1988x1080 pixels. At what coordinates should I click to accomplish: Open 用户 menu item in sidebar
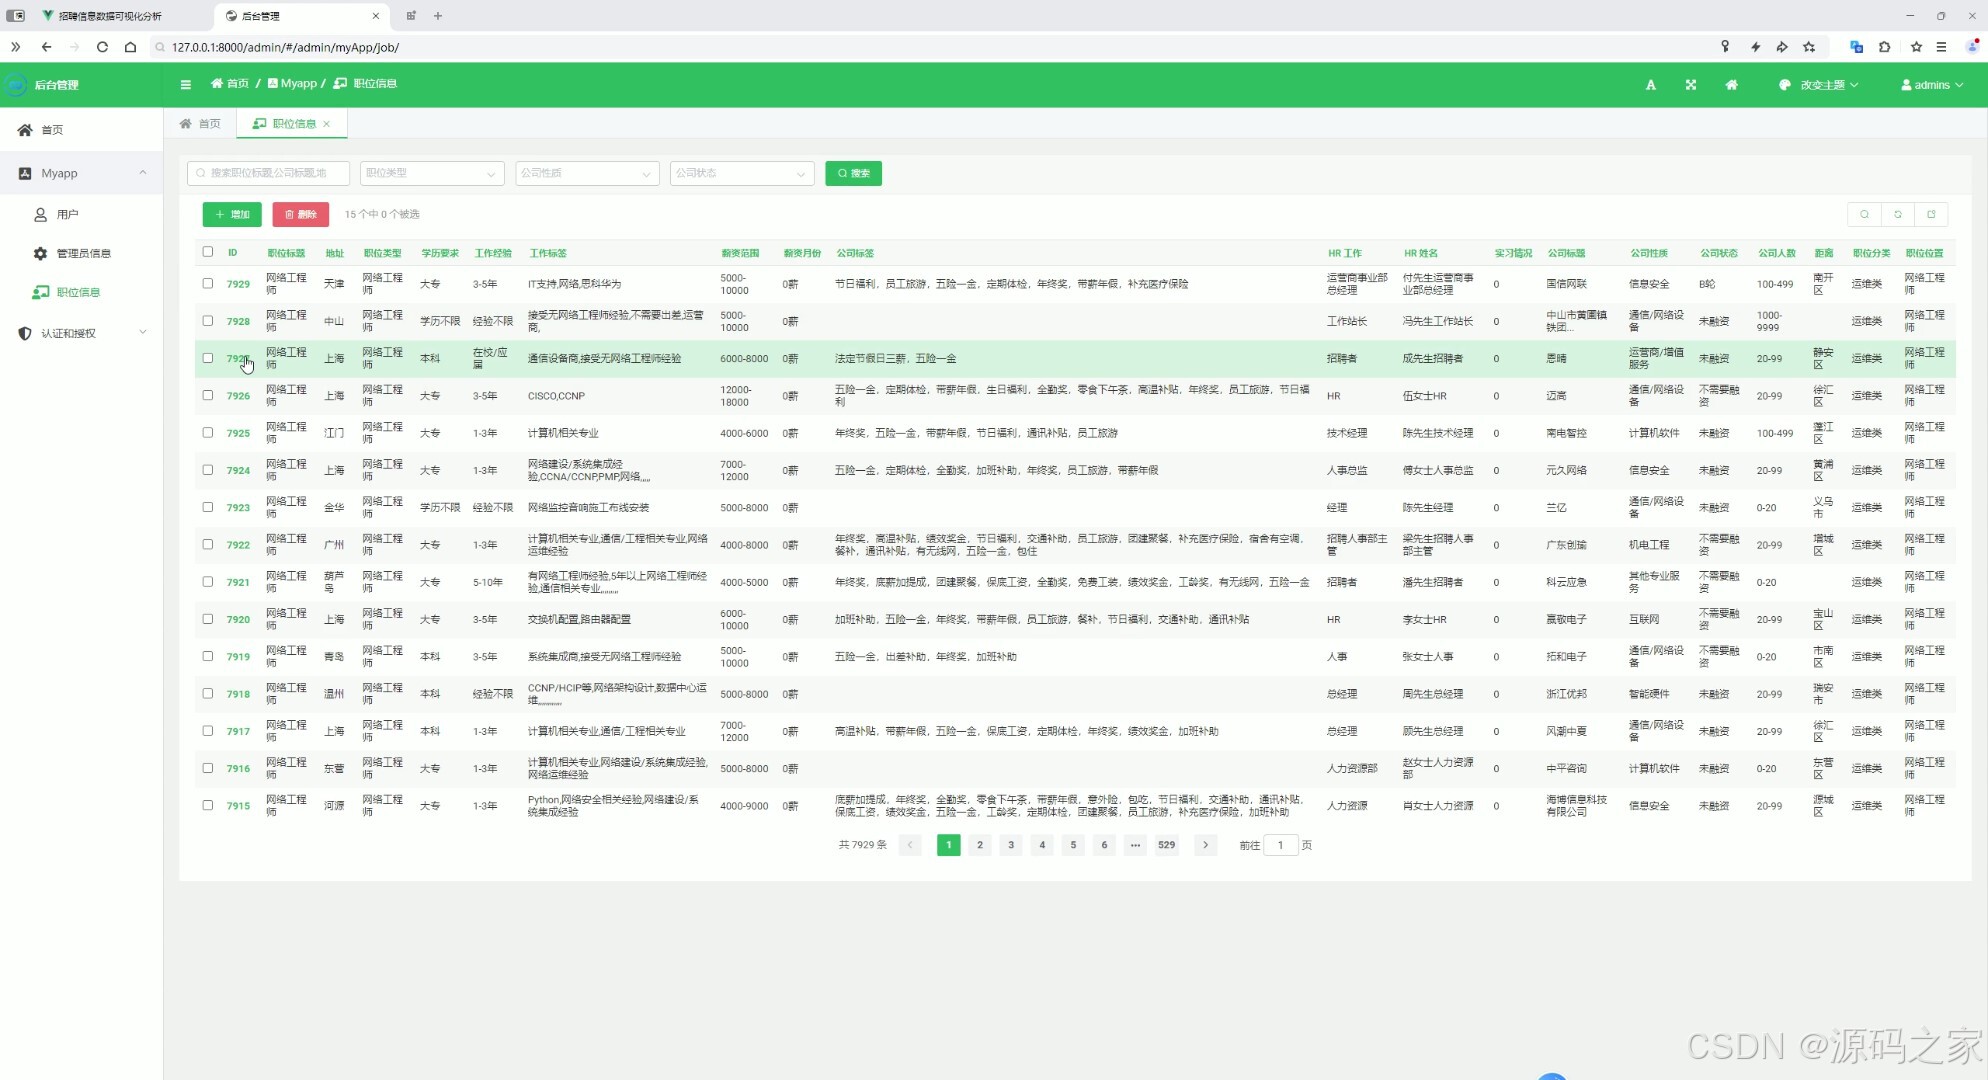(81, 215)
